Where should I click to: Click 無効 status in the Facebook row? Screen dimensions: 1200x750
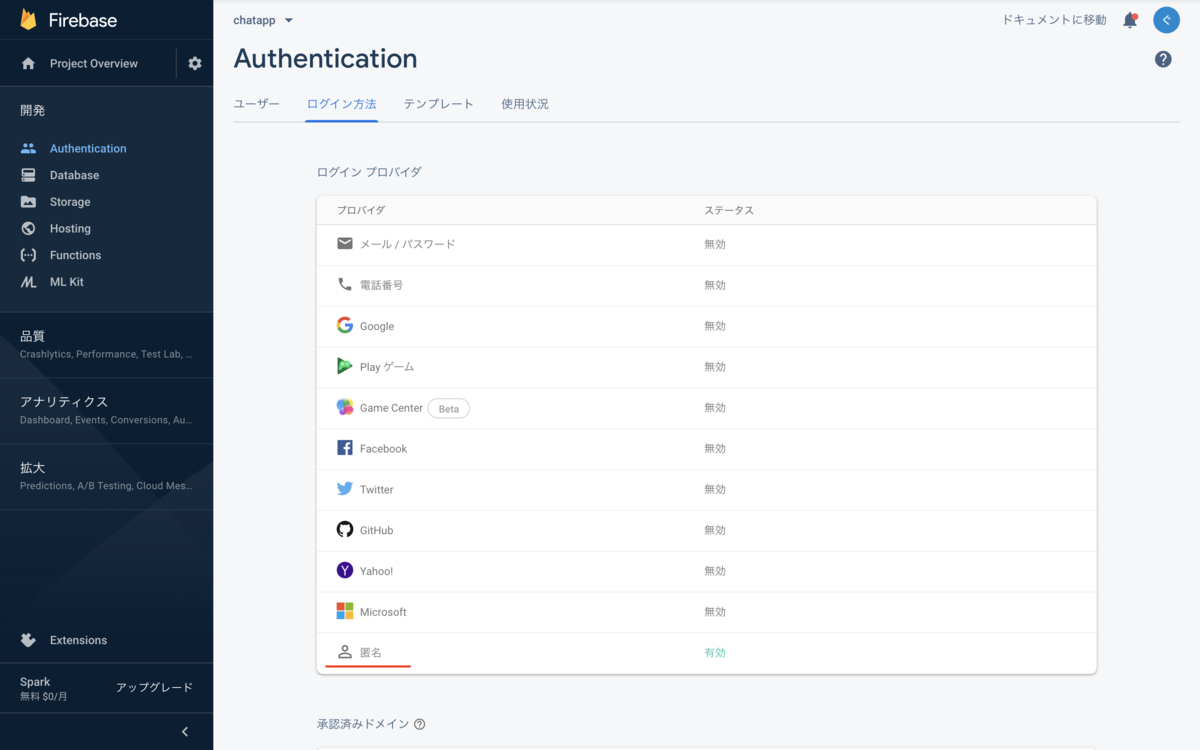[x=715, y=448]
